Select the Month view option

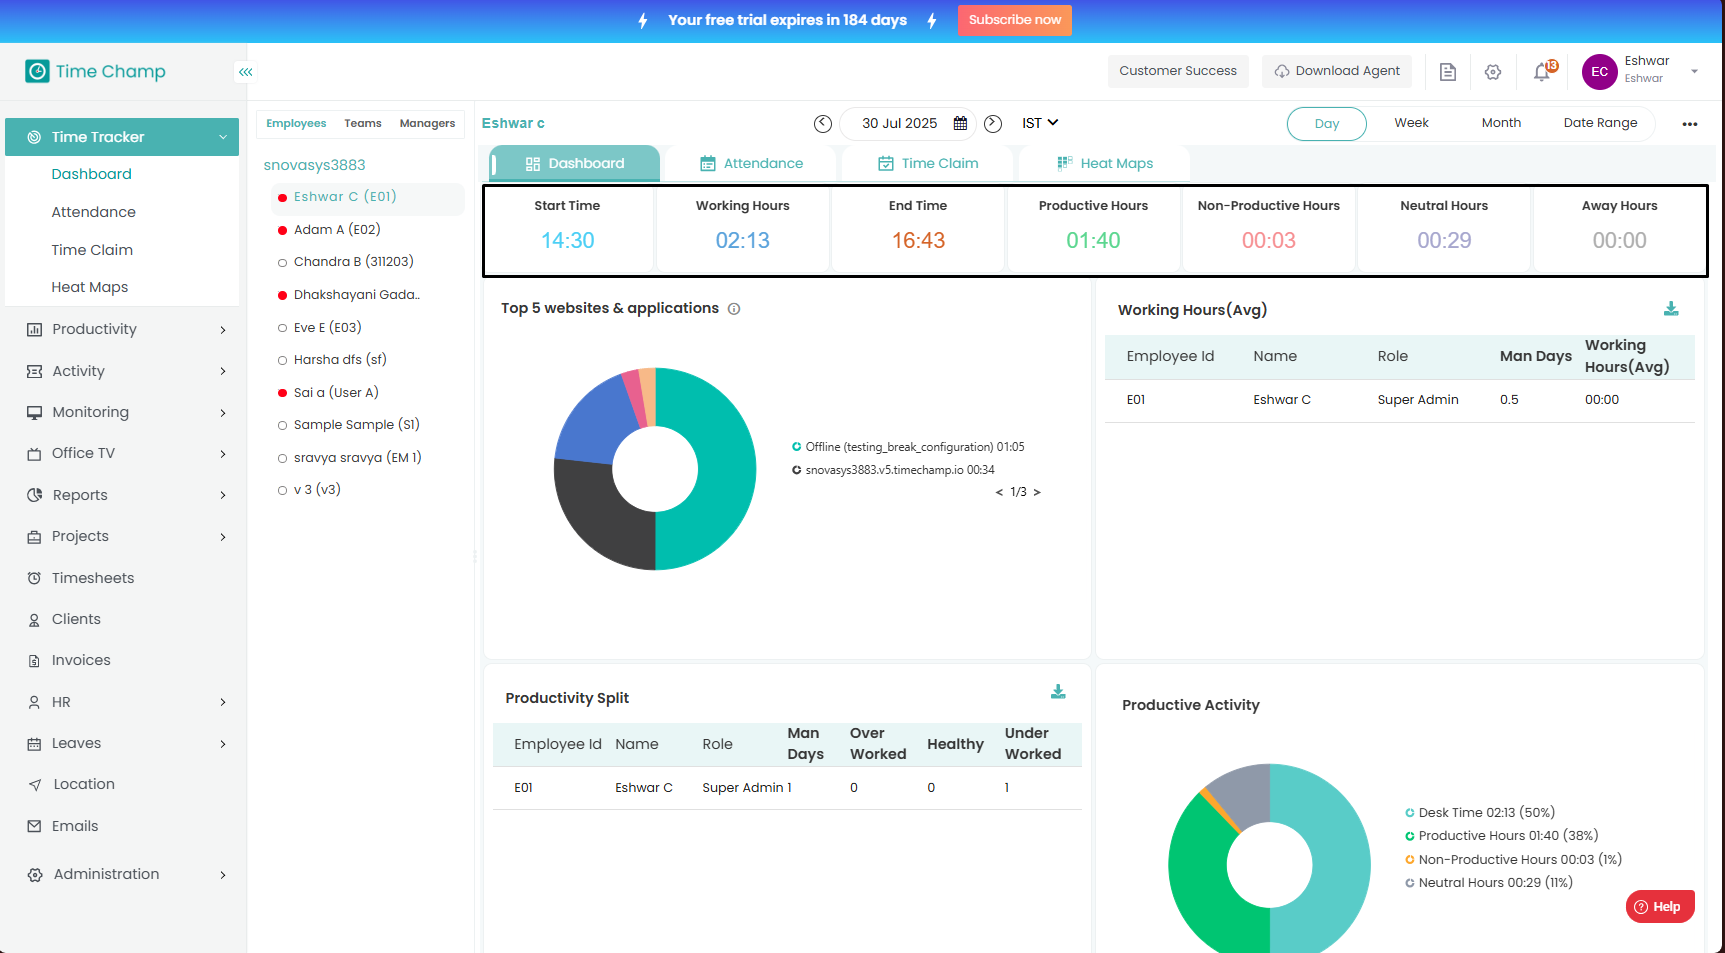[x=1500, y=123]
